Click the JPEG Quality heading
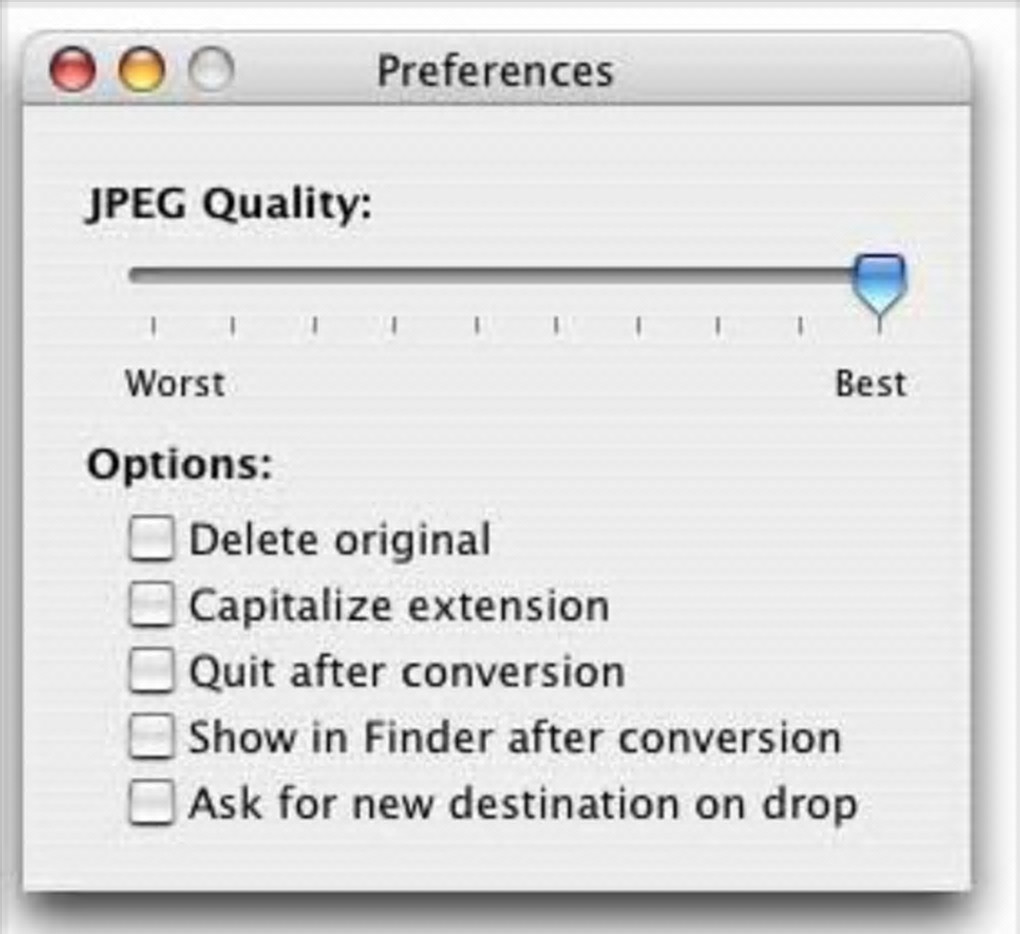Screen dimensions: 1020x934 point(230,206)
